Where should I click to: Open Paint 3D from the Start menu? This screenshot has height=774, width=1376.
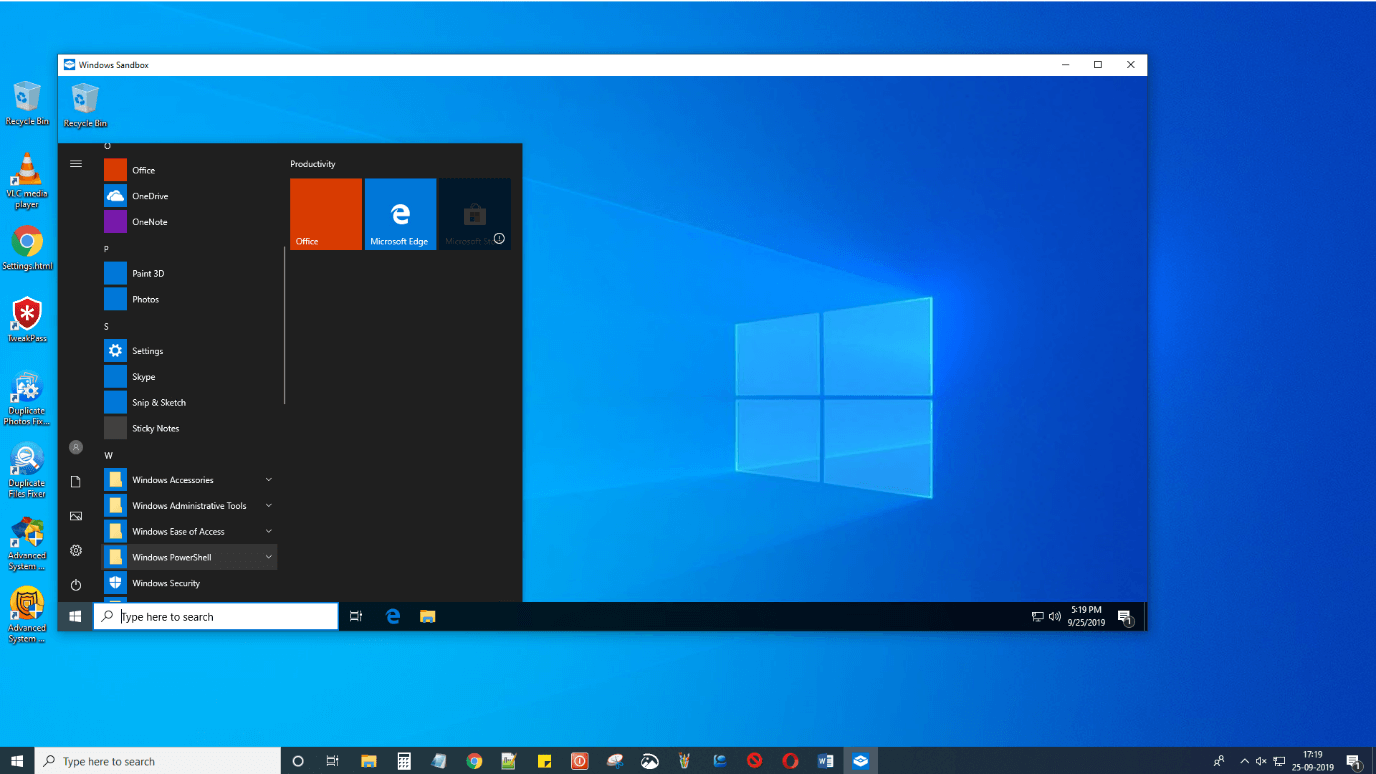(146, 273)
